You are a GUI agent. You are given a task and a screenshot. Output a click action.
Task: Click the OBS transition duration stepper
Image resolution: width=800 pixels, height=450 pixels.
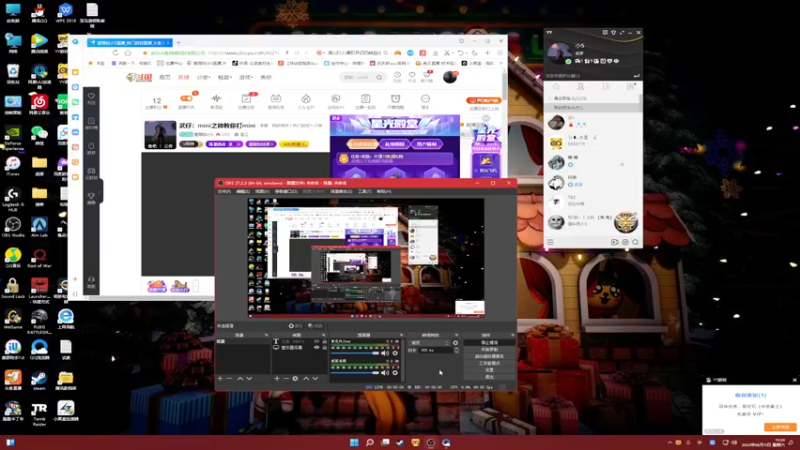pos(456,351)
